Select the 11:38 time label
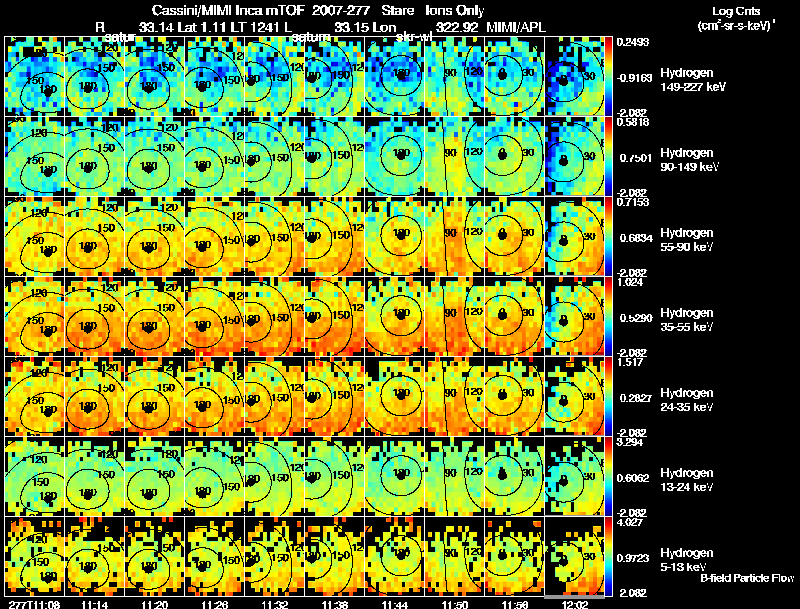 tap(335, 604)
